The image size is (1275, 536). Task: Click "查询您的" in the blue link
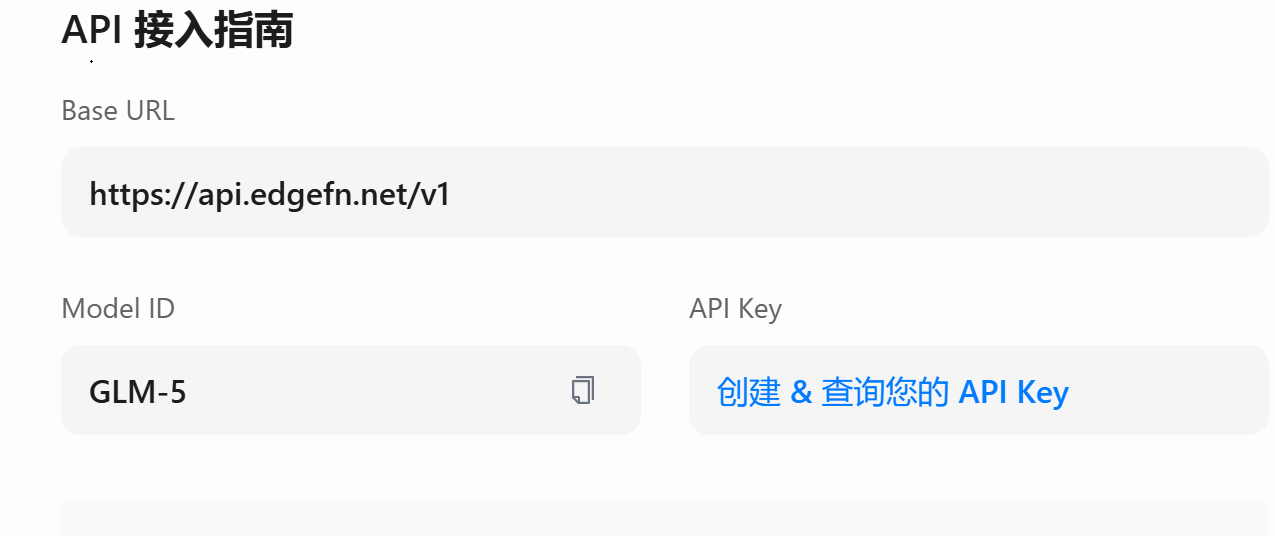tap(884, 392)
